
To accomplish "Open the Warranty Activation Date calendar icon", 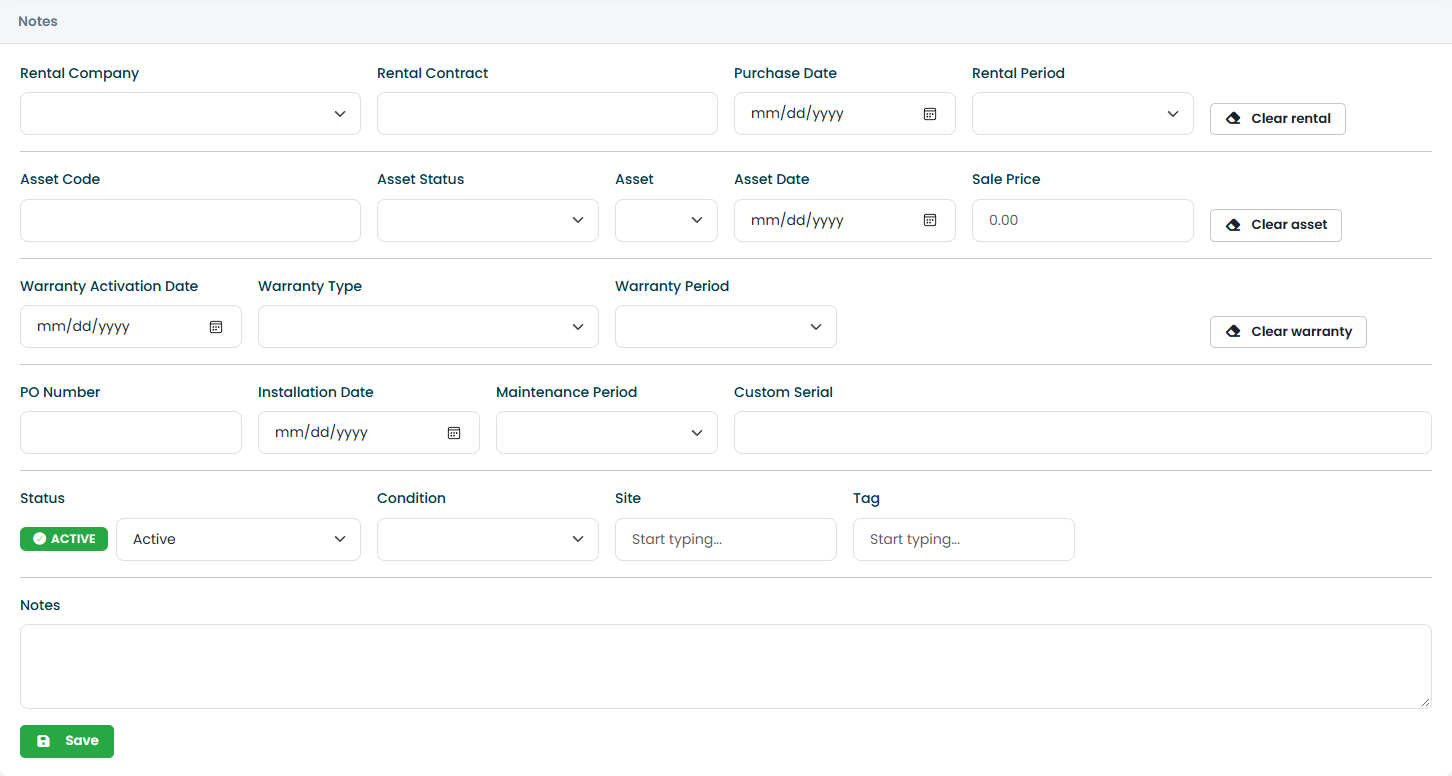I will click(x=216, y=327).
